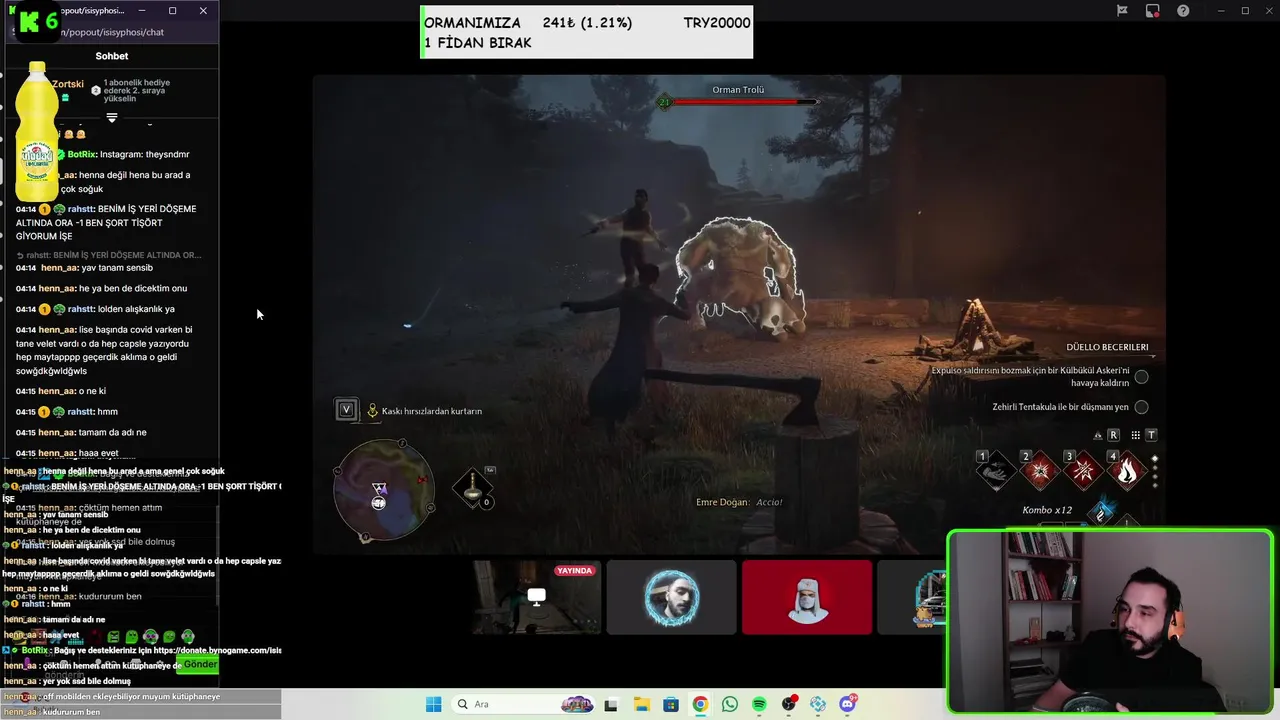Open OBS Studio from the taskbar
Screen dimensions: 1280x720
coord(789,704)
